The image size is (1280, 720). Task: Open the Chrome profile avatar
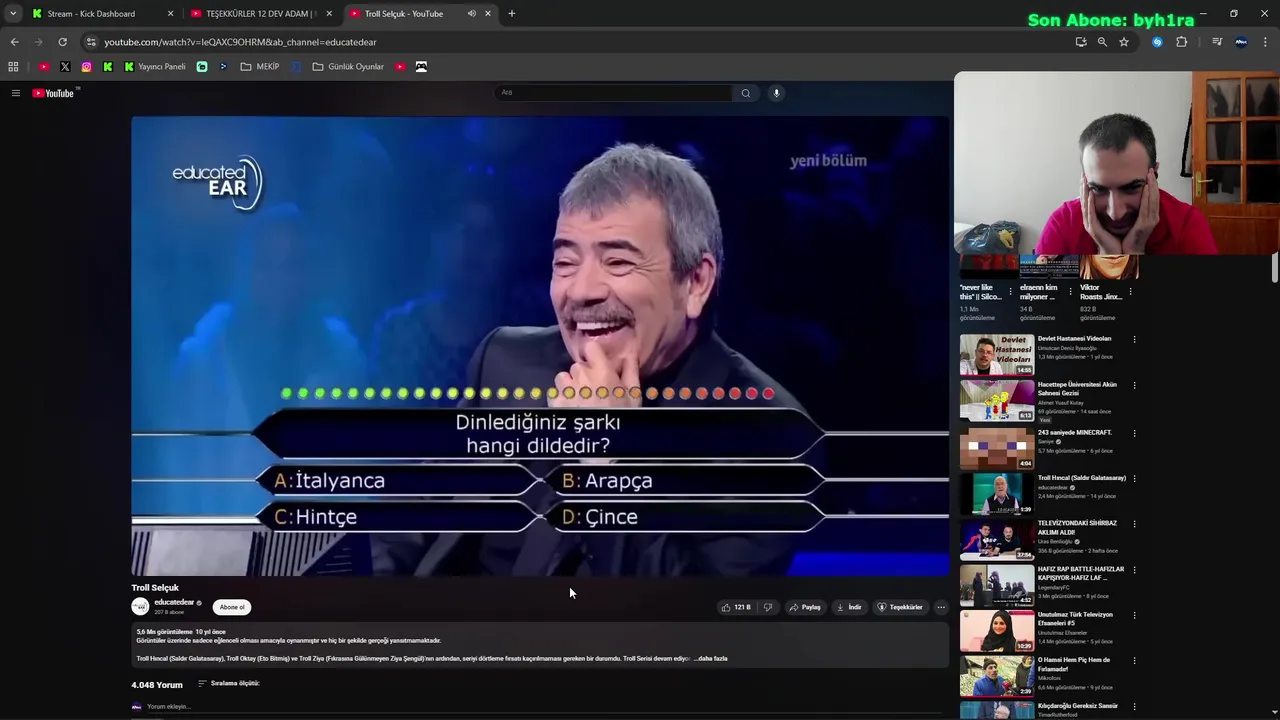coord(1241,42)
